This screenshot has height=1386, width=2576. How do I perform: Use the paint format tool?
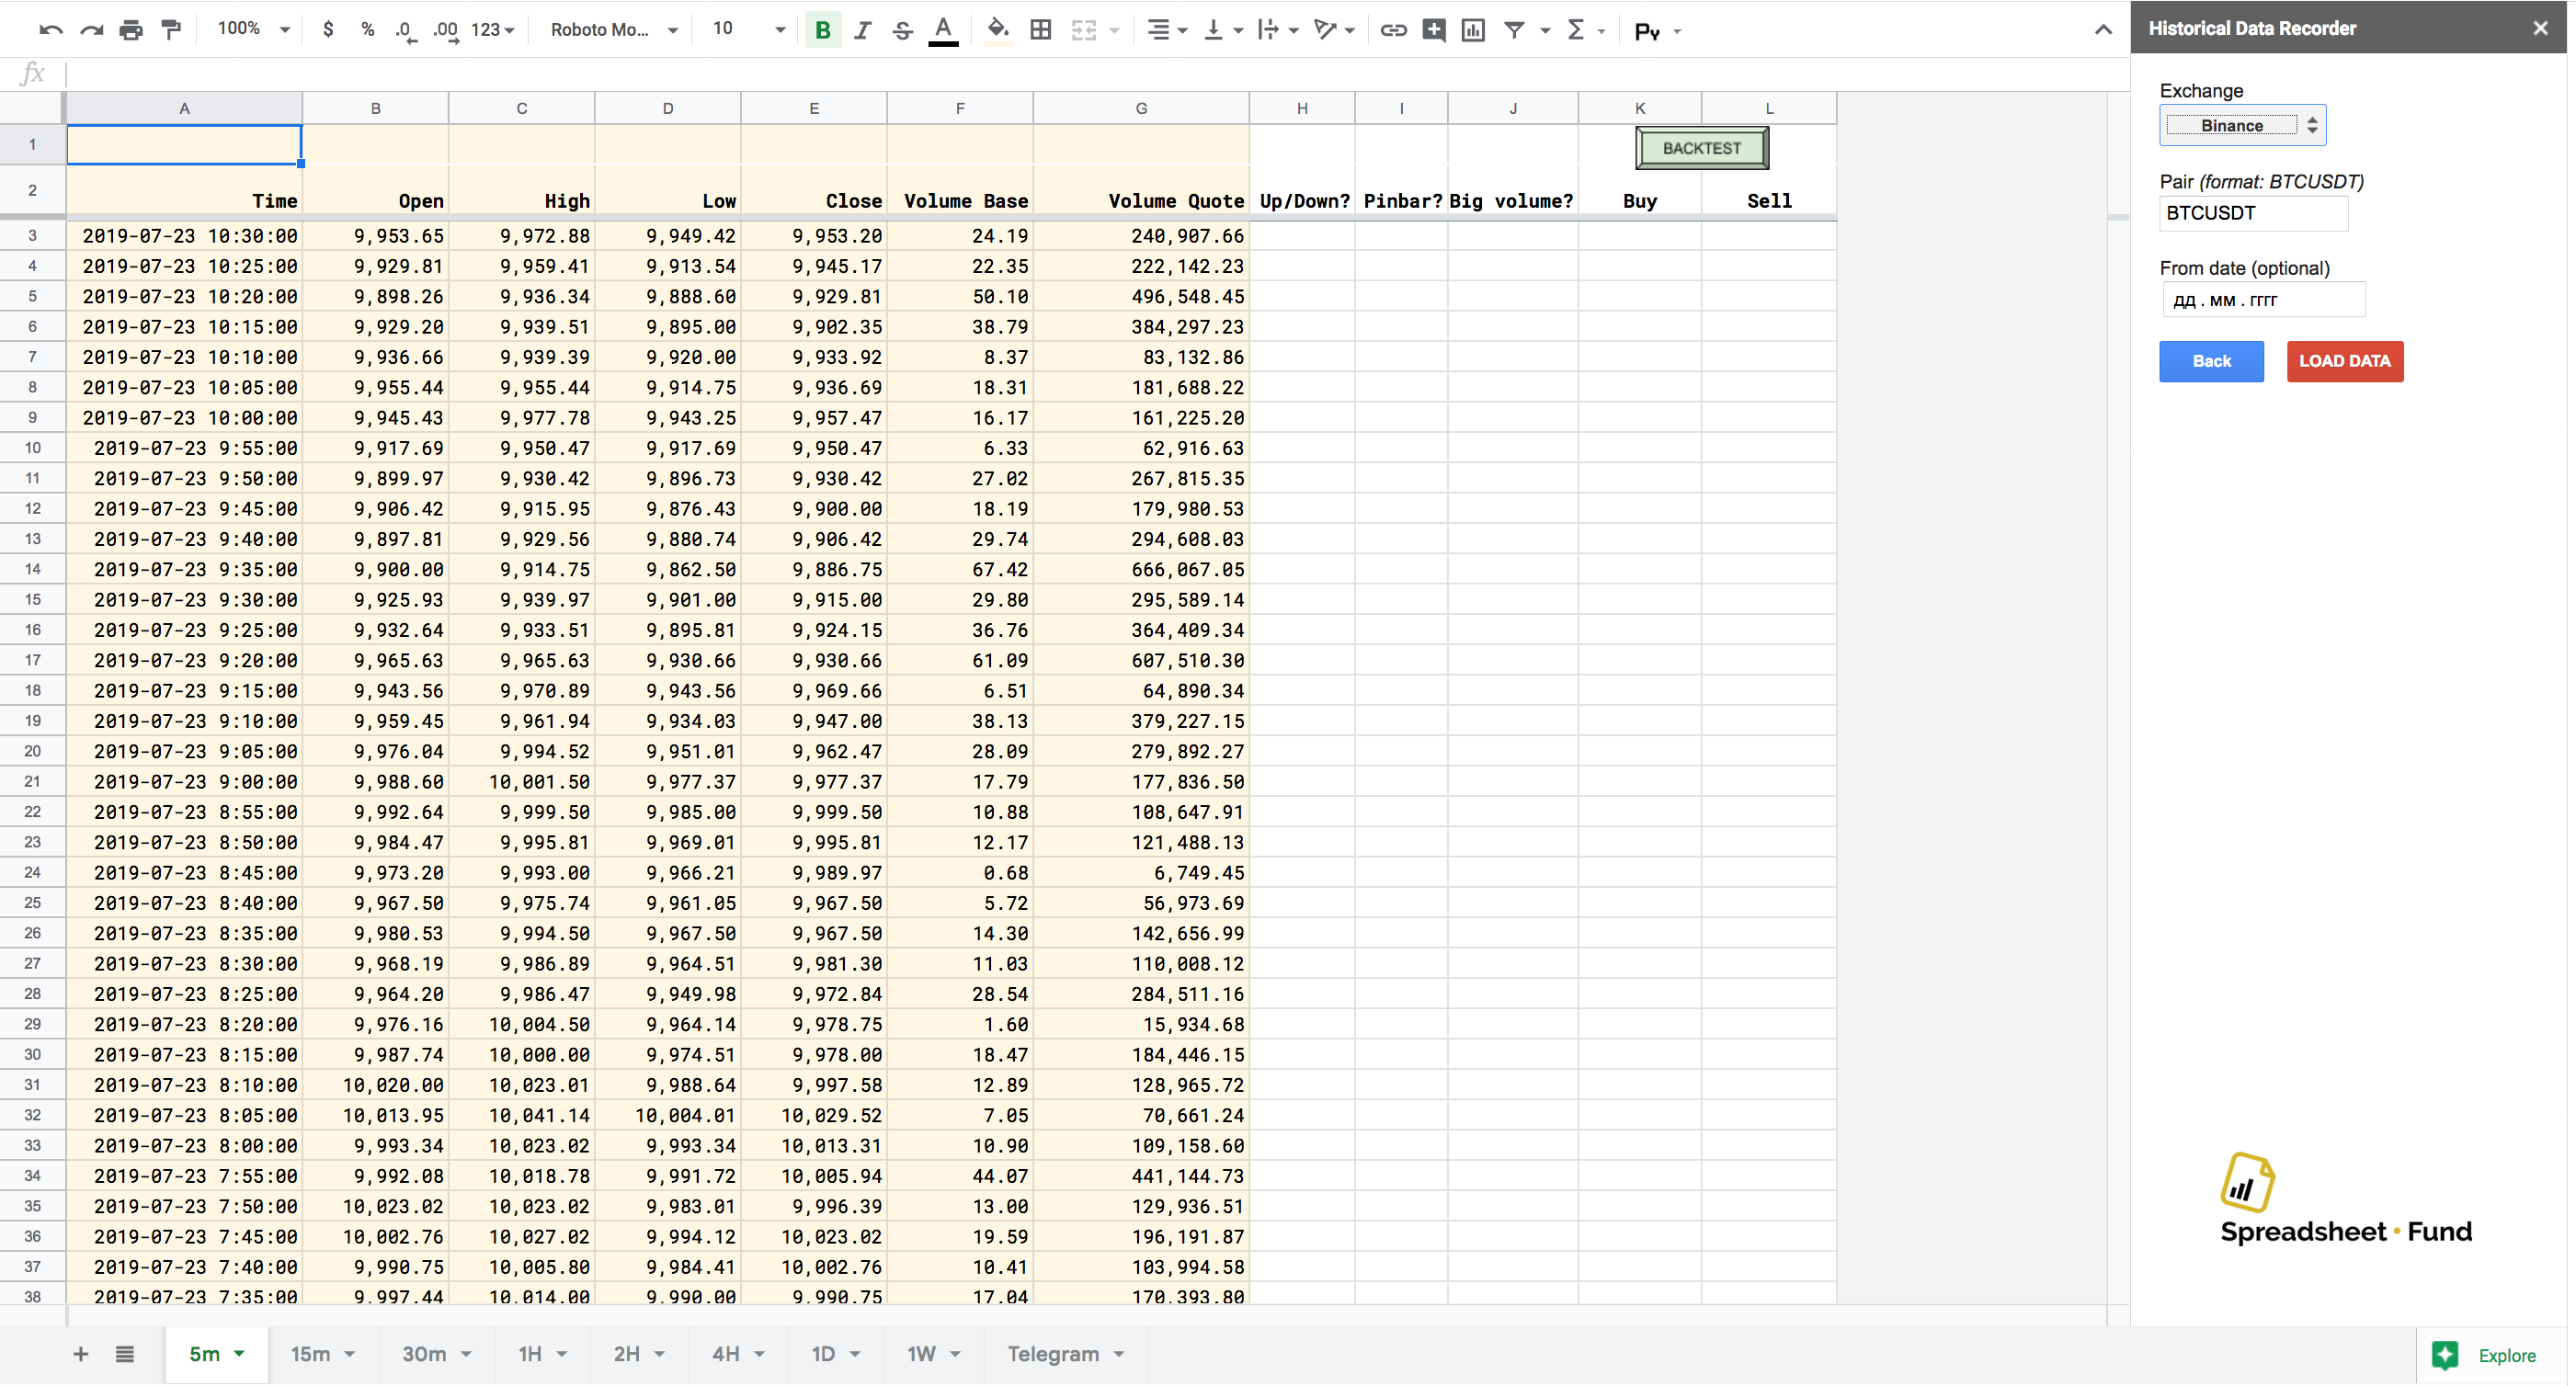coord(171,30)
